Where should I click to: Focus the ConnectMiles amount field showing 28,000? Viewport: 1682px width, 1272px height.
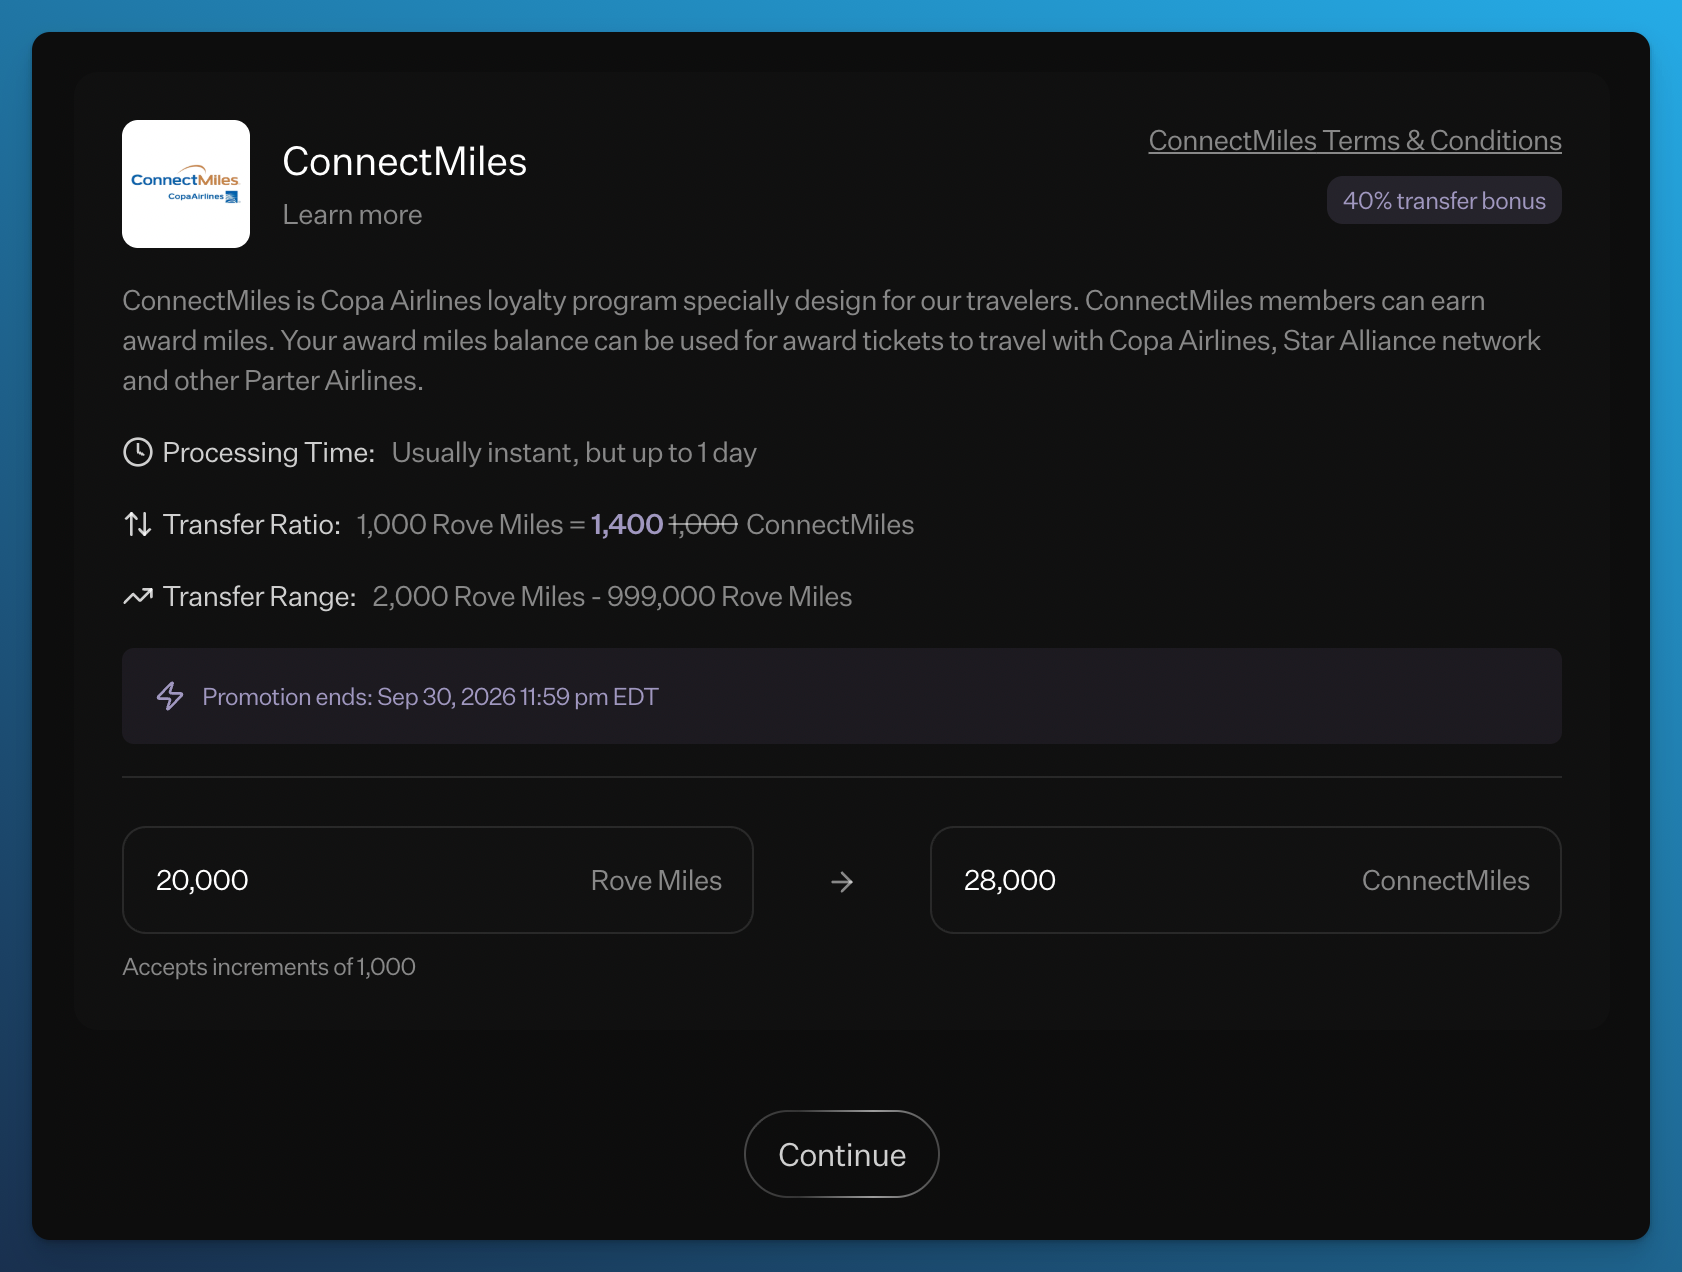click(x=1245, y=880)
